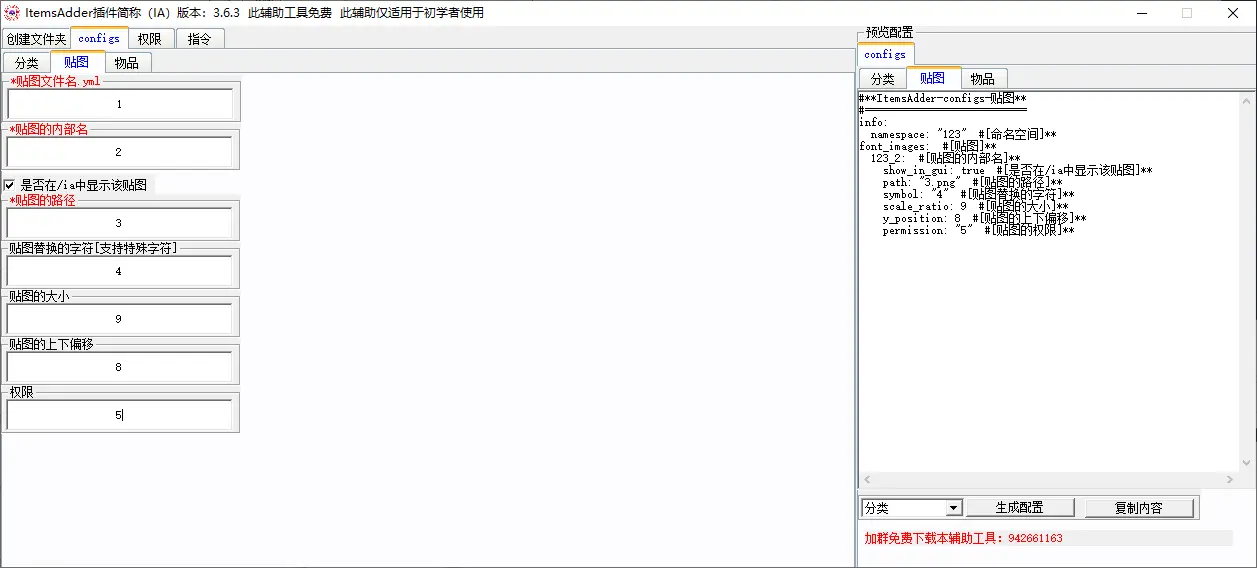Screen dimensions: 1257x568
Task: Focus the 贴图的路径 input field
Action: [120, 223]
